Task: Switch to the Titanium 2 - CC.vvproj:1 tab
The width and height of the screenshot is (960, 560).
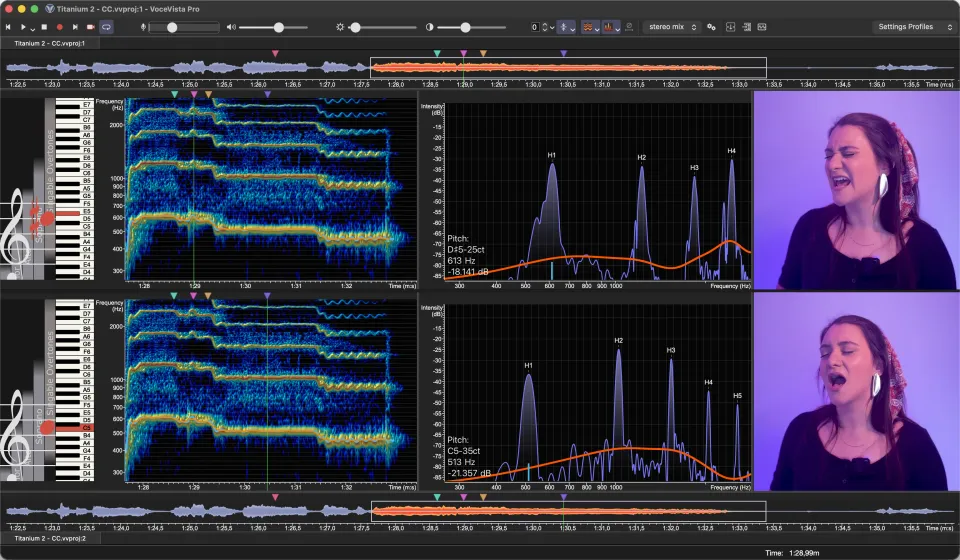Action: (50, 43)
